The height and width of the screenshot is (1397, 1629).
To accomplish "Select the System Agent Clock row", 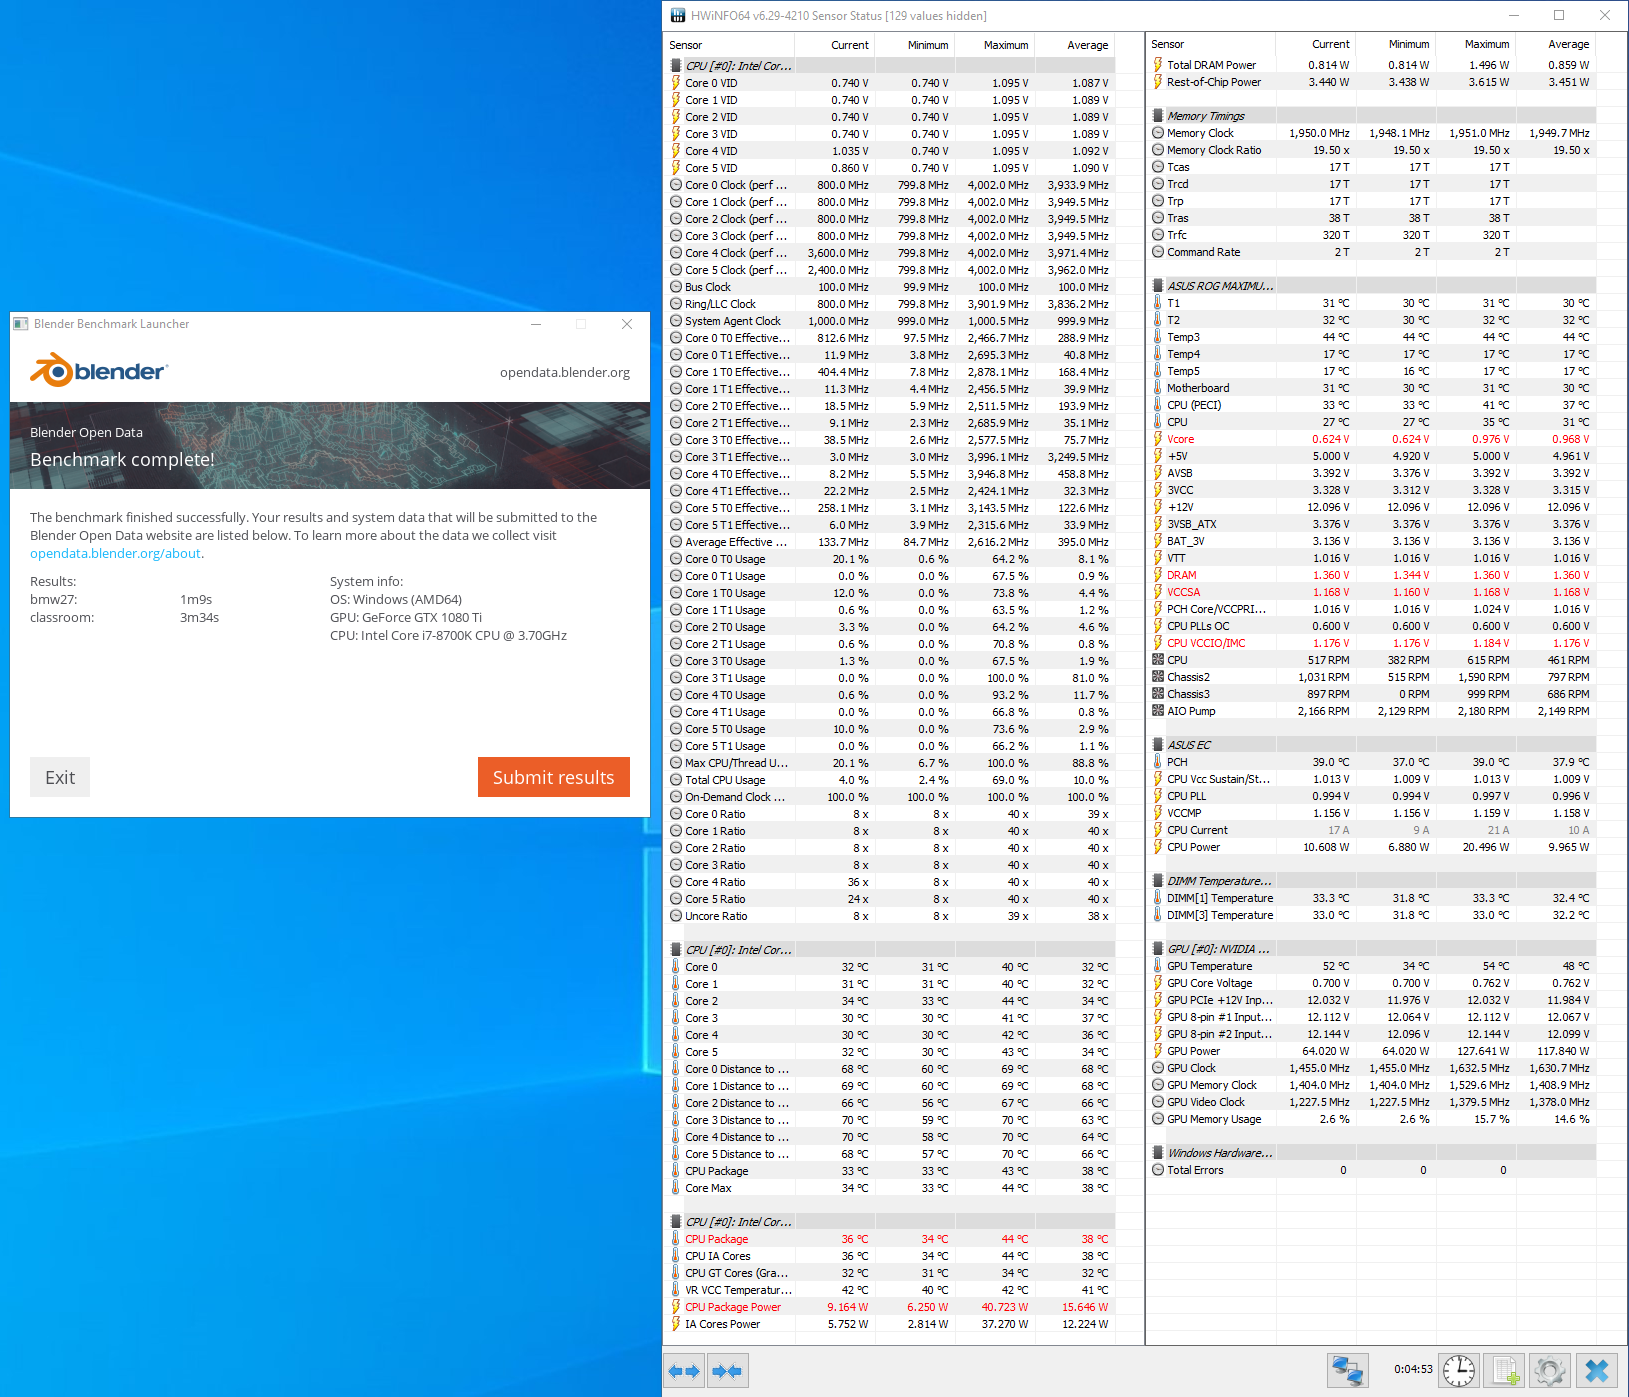I will click(x=890, y=321).
